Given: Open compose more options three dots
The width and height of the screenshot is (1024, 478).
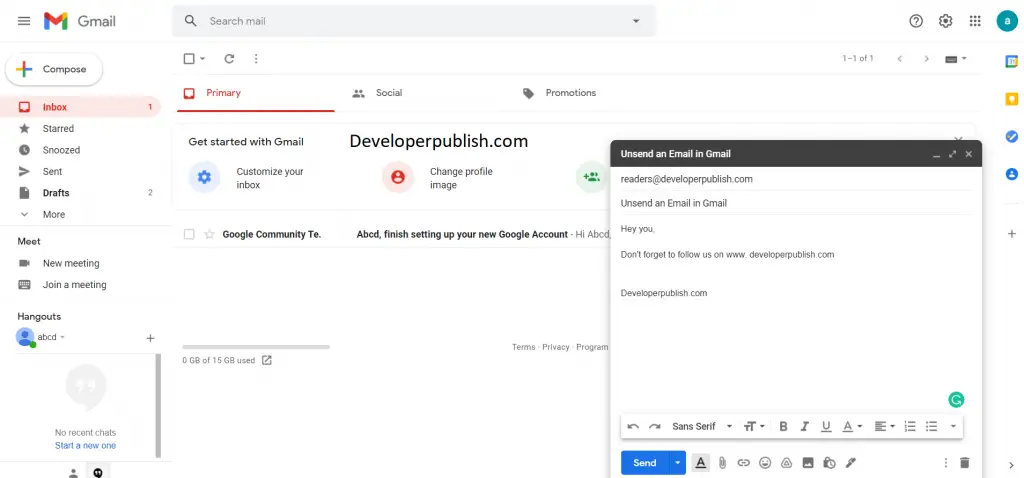Looking at the screenshot, I should pyautogui.click(x=946, y=463).
